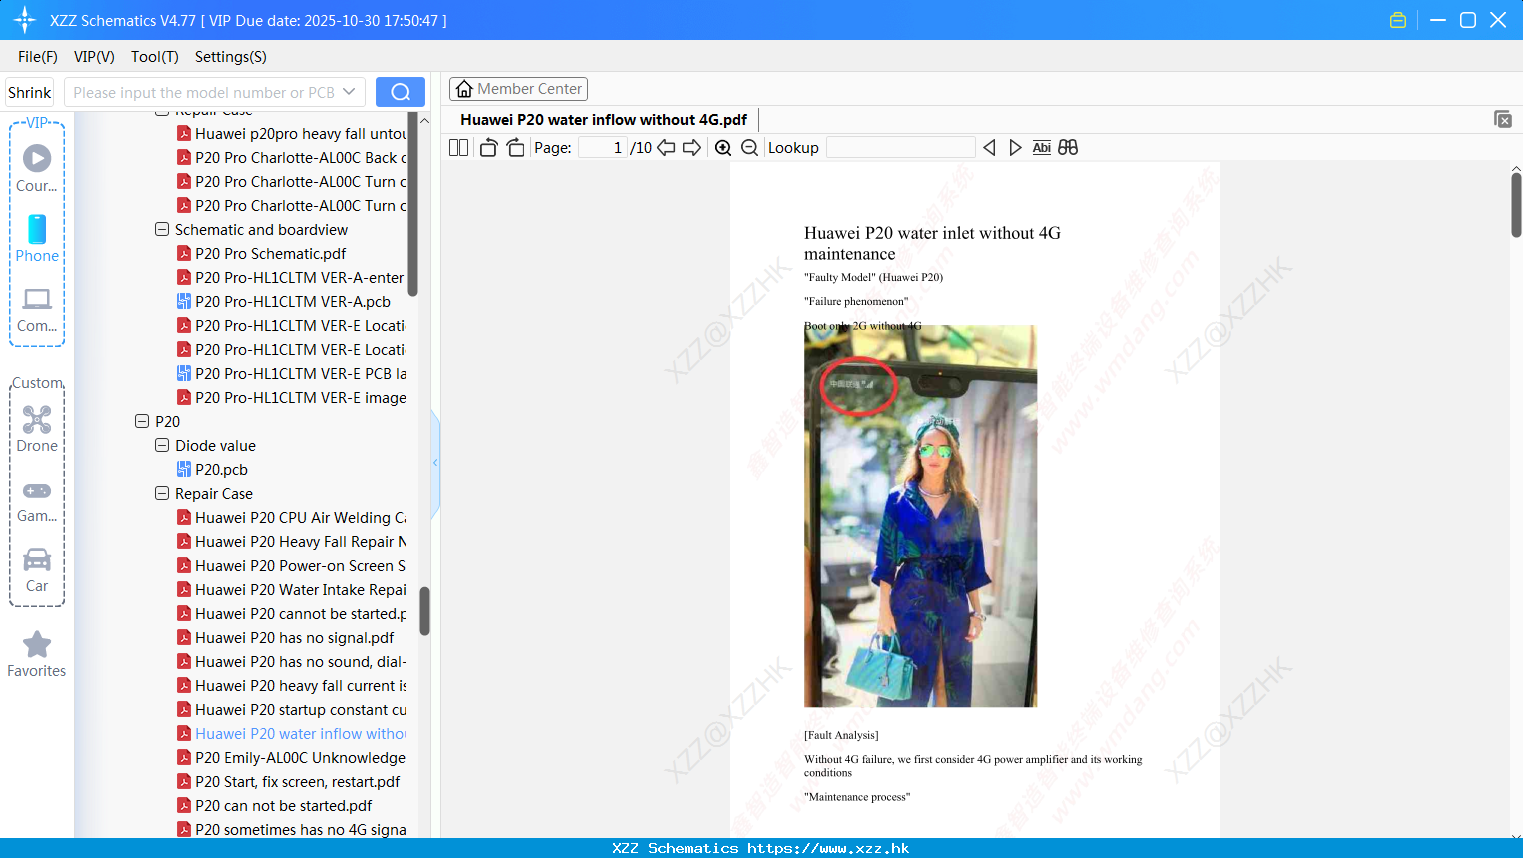
Task: Click the Lookup text field
Action: pyautogui.click(x=900, y=147)
